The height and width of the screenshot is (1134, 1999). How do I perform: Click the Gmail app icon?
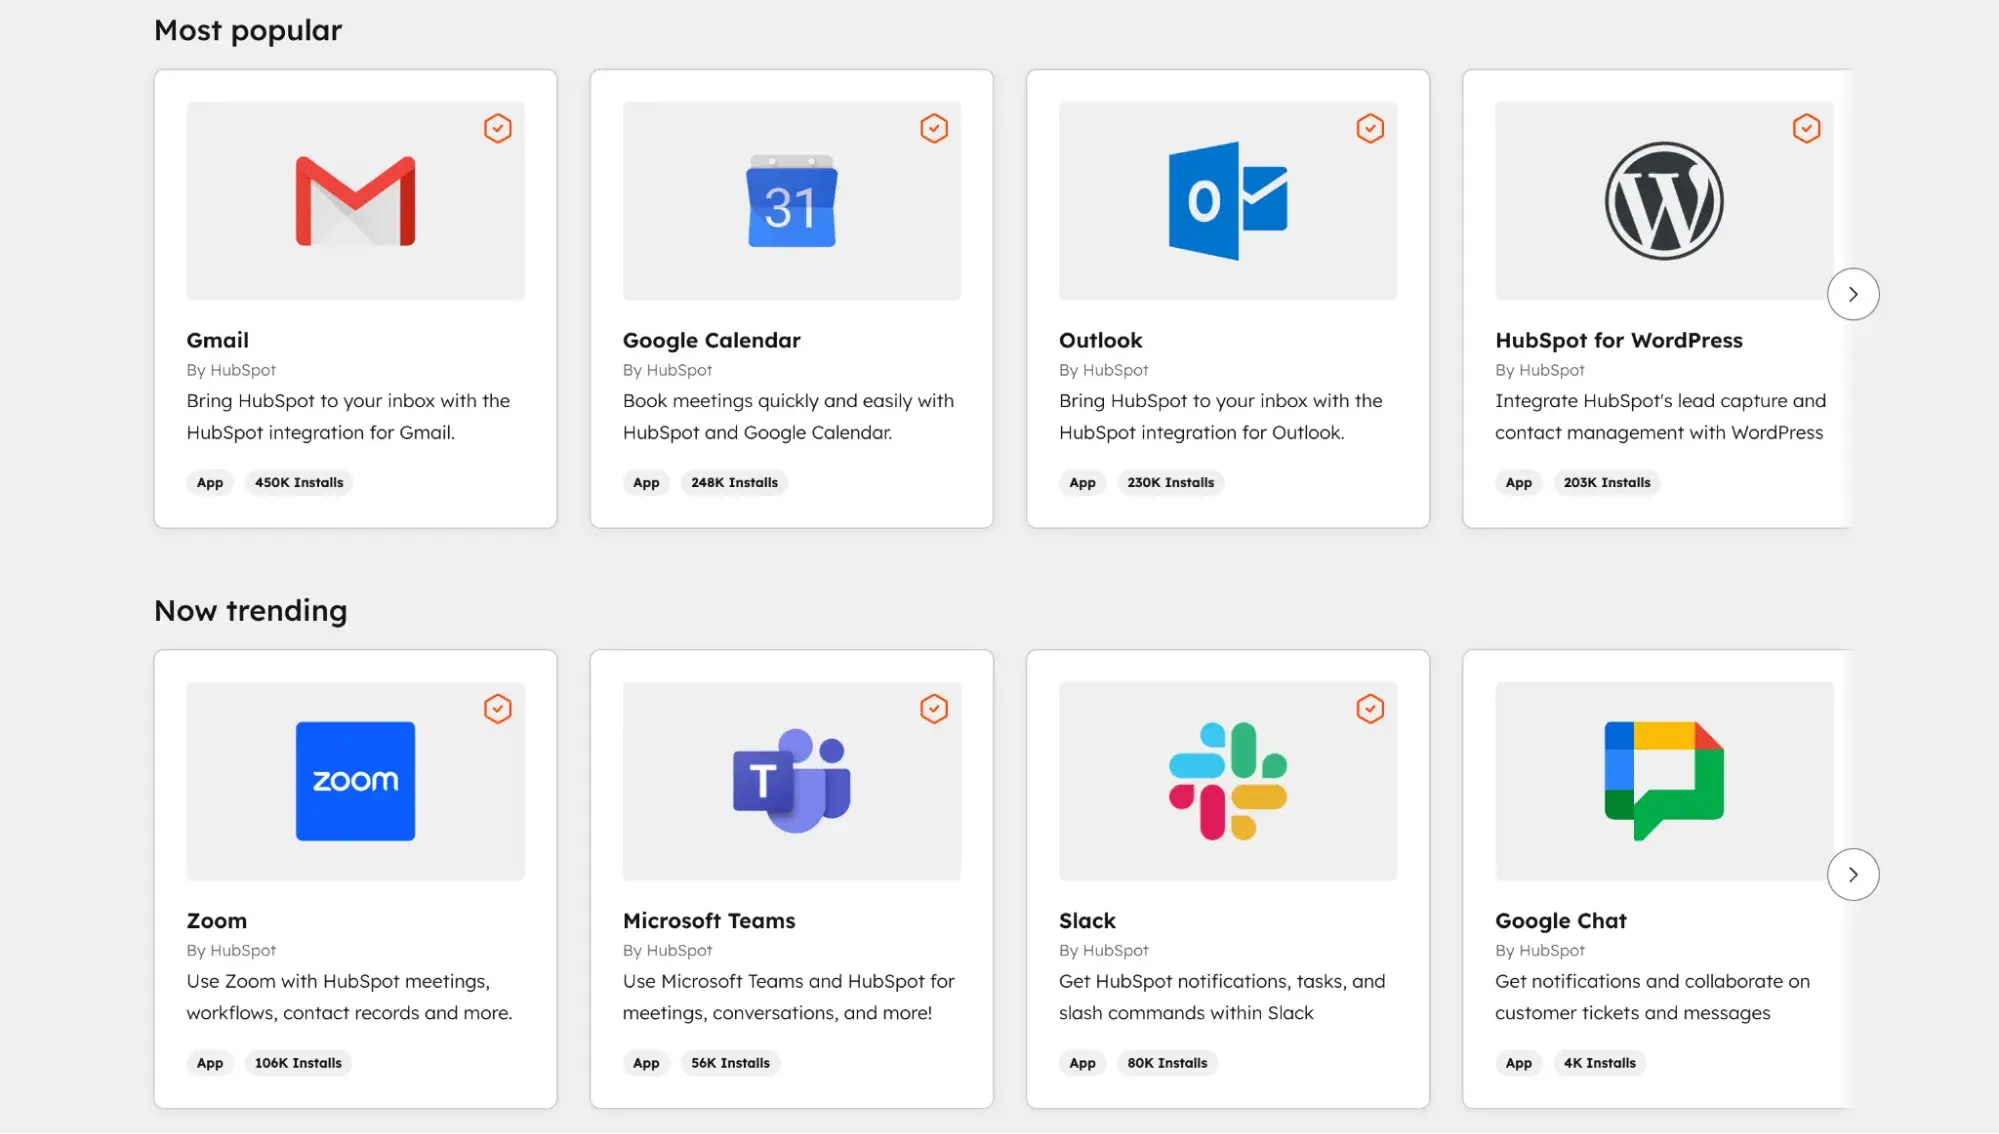[x=354, y=200]
